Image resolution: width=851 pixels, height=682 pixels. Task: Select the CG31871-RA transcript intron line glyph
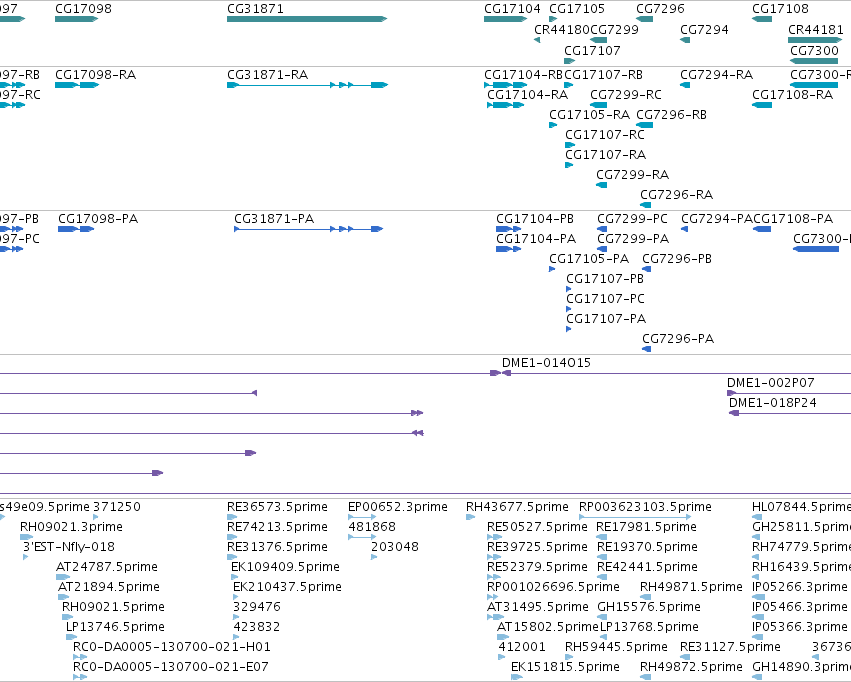(x=307, y=85)
